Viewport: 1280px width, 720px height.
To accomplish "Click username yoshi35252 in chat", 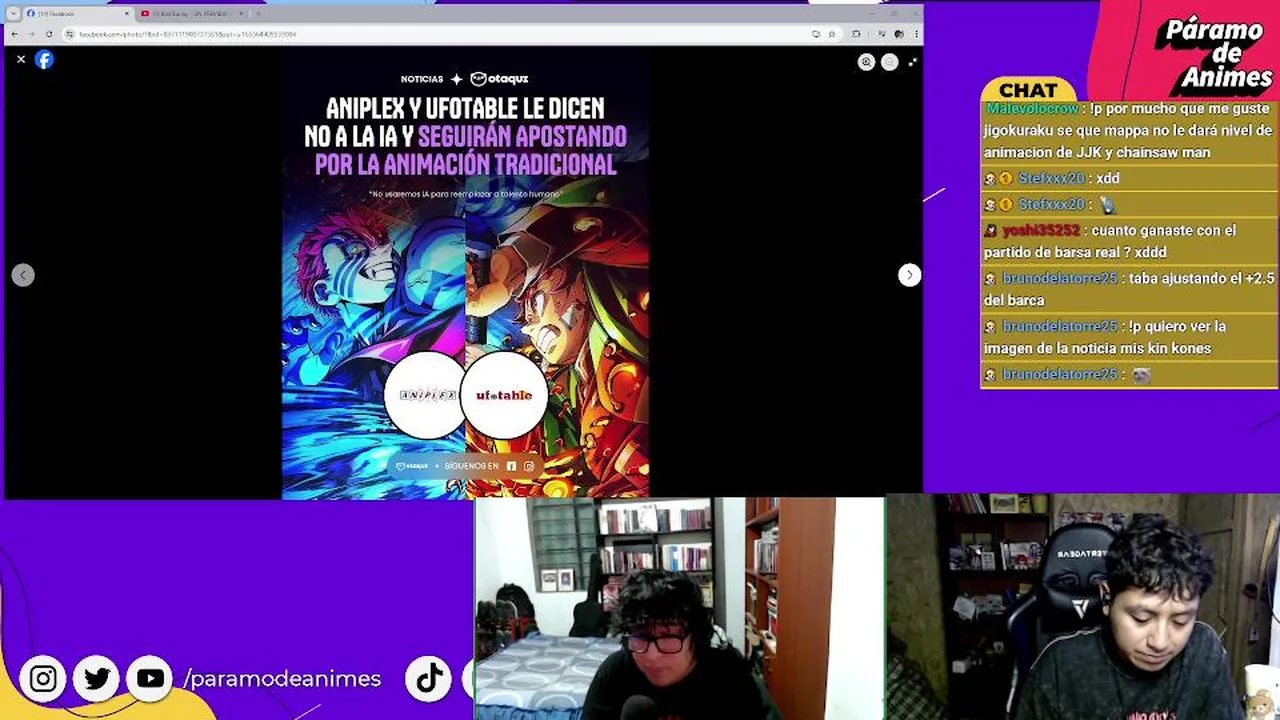I will pyautogui.click(x=1041, y=230).
